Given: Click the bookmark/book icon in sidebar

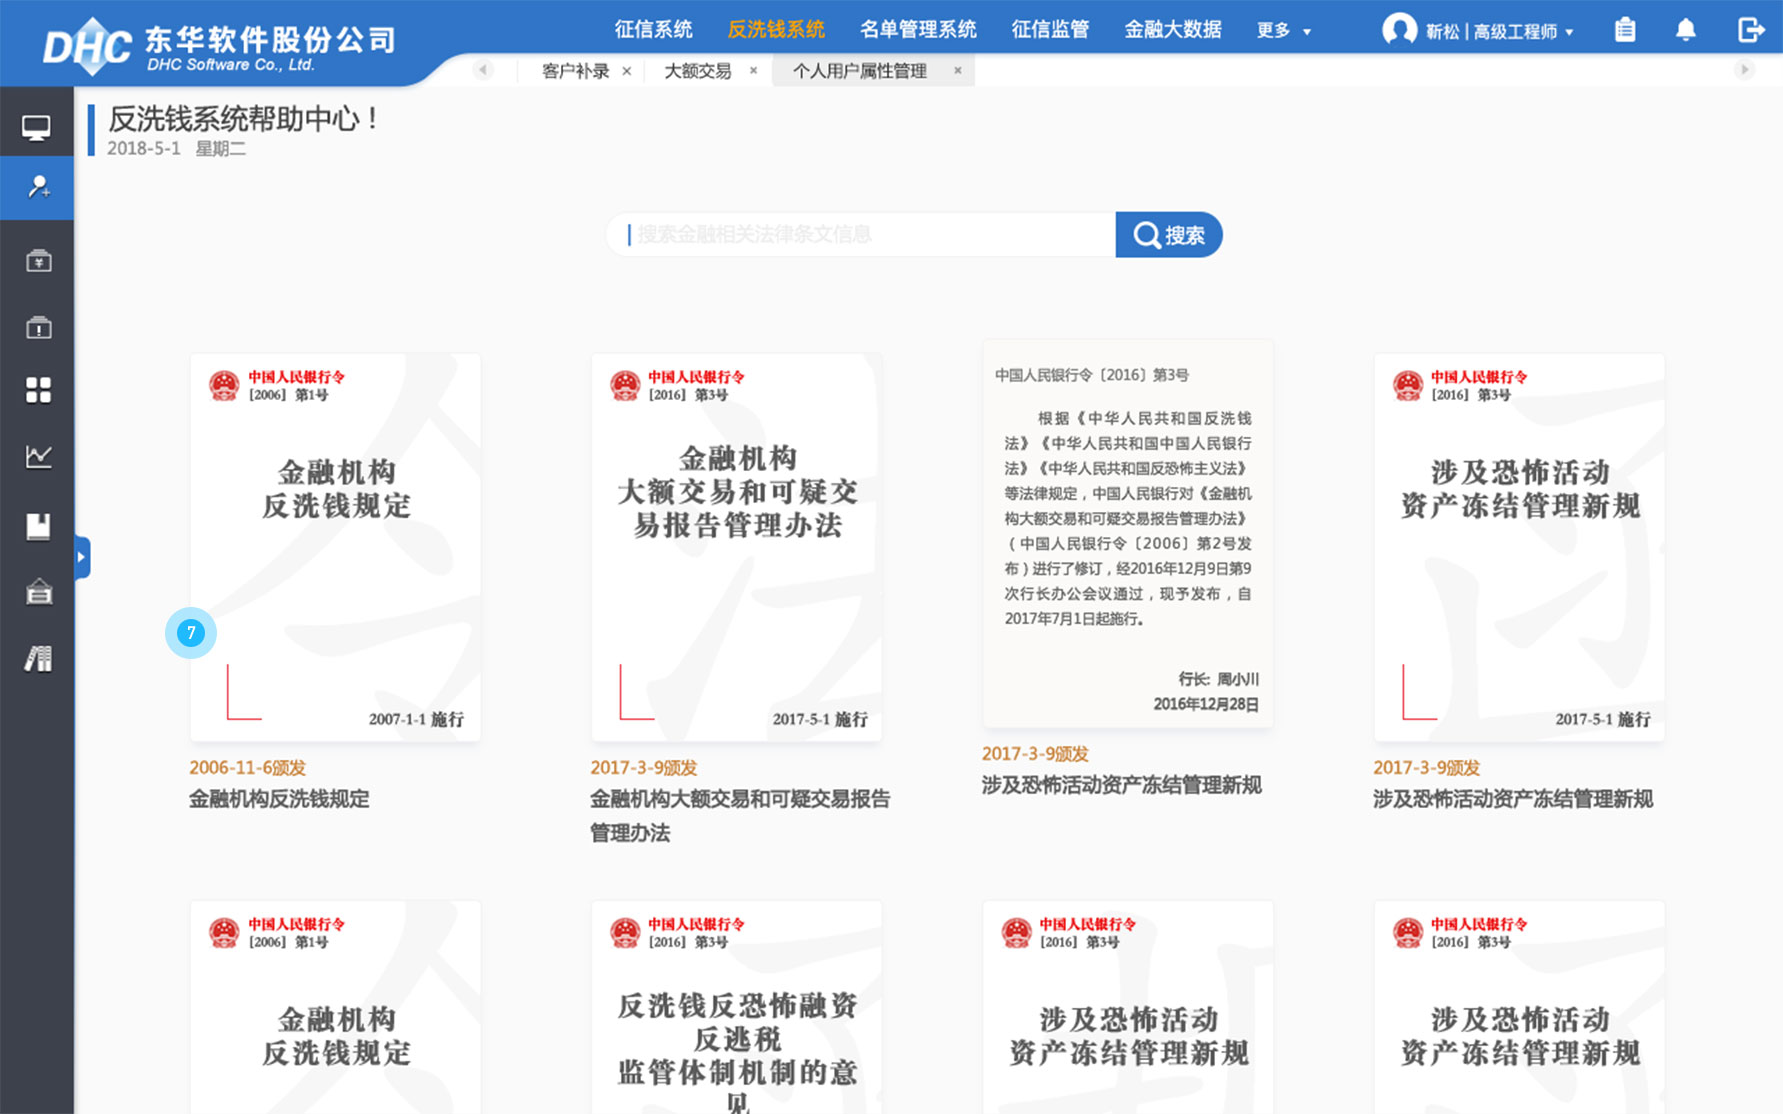Looking at the screenshot, I should tap(37, 525).
